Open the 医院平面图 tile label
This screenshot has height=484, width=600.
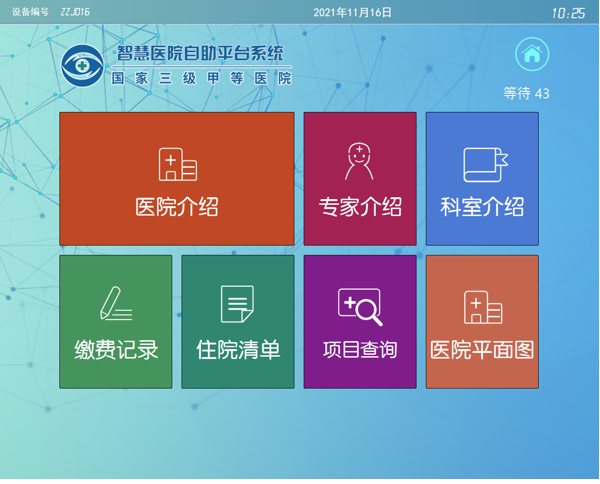[482, 350]
